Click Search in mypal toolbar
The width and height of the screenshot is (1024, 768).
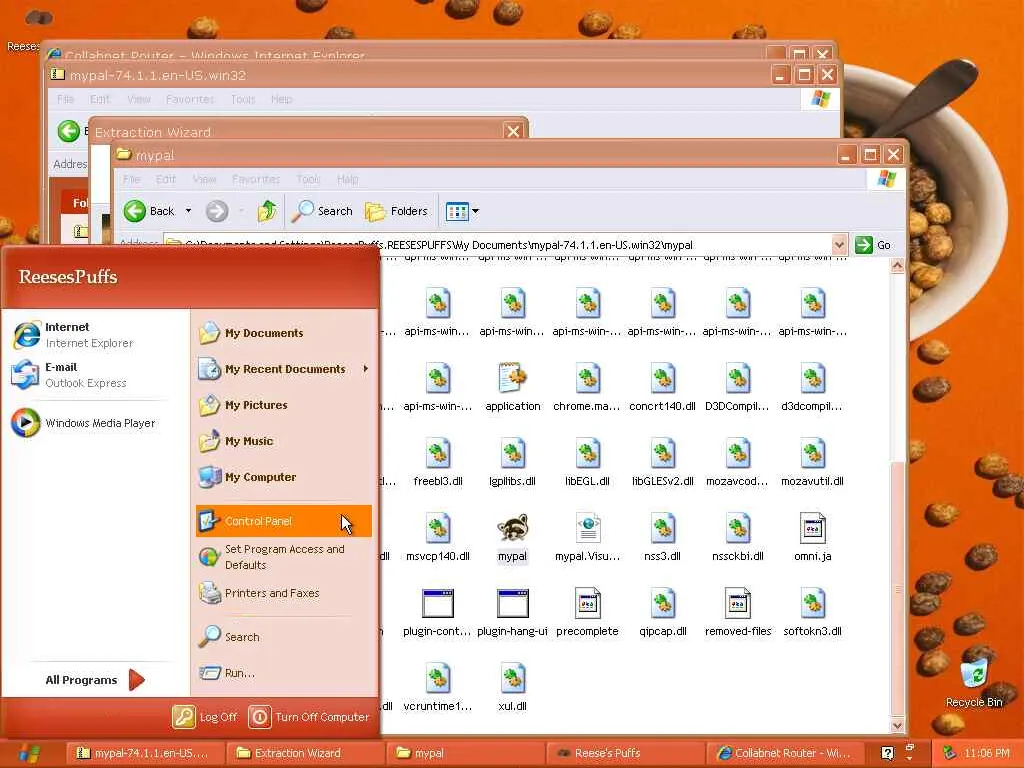(322, 211)
